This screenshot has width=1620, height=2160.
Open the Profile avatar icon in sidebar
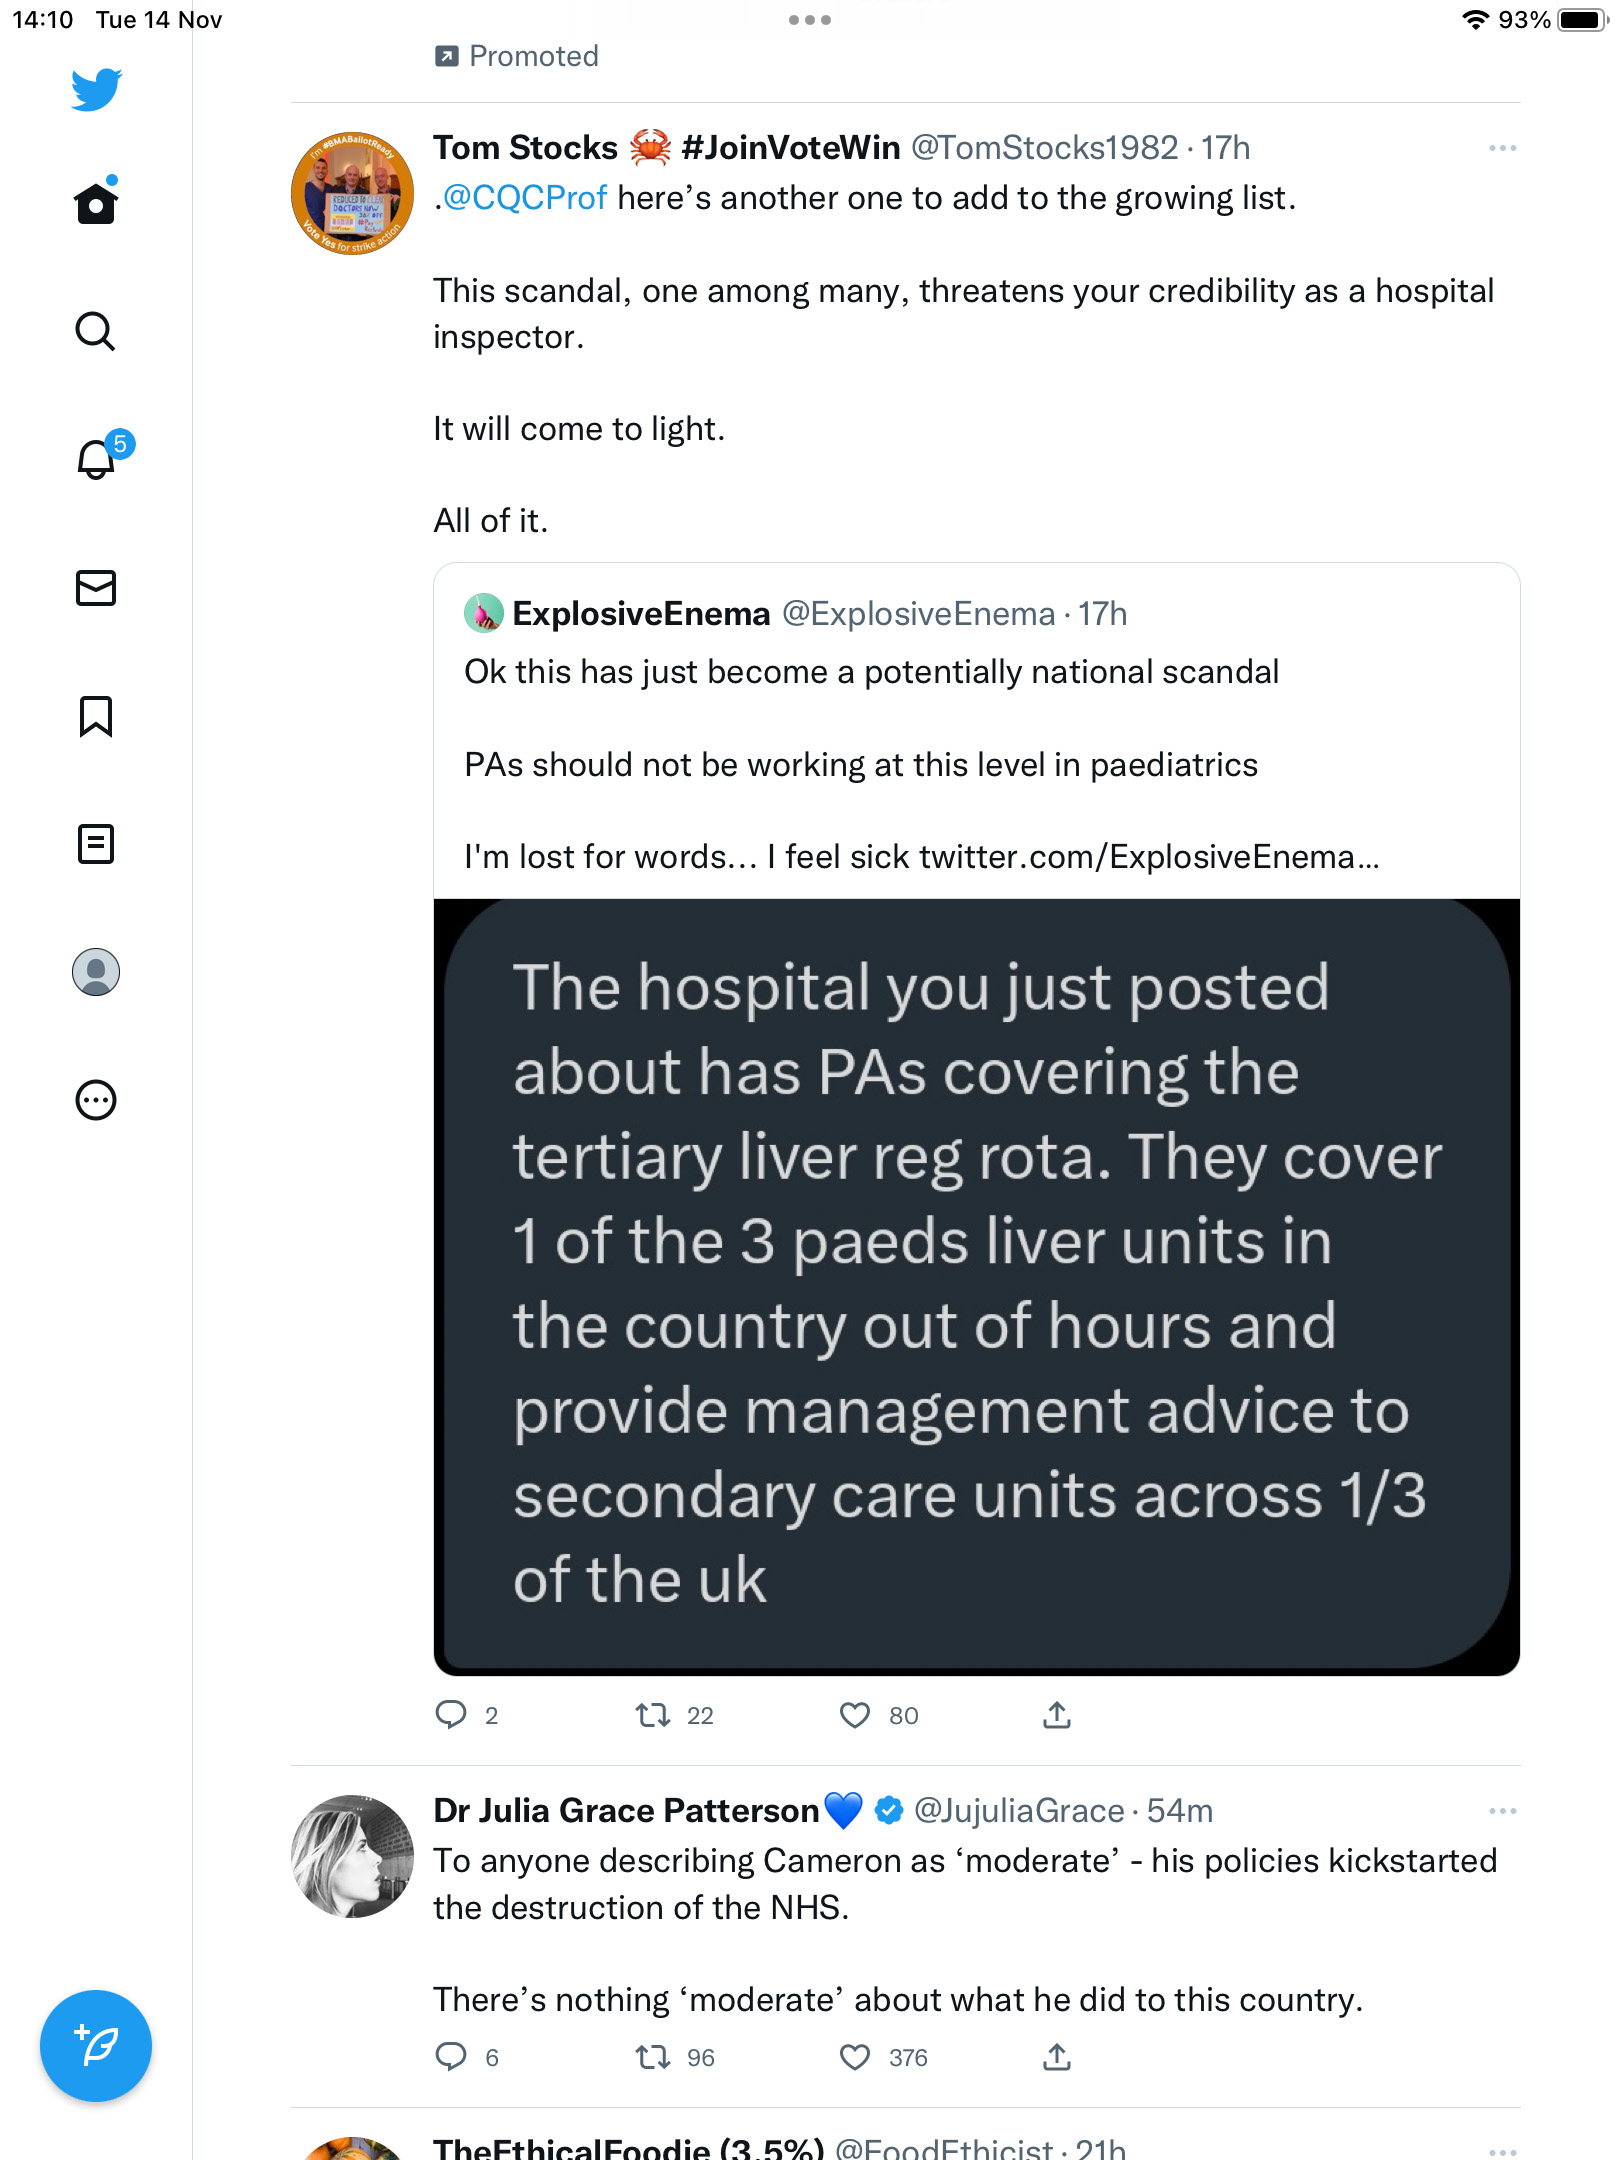click(x=96, y=972)
